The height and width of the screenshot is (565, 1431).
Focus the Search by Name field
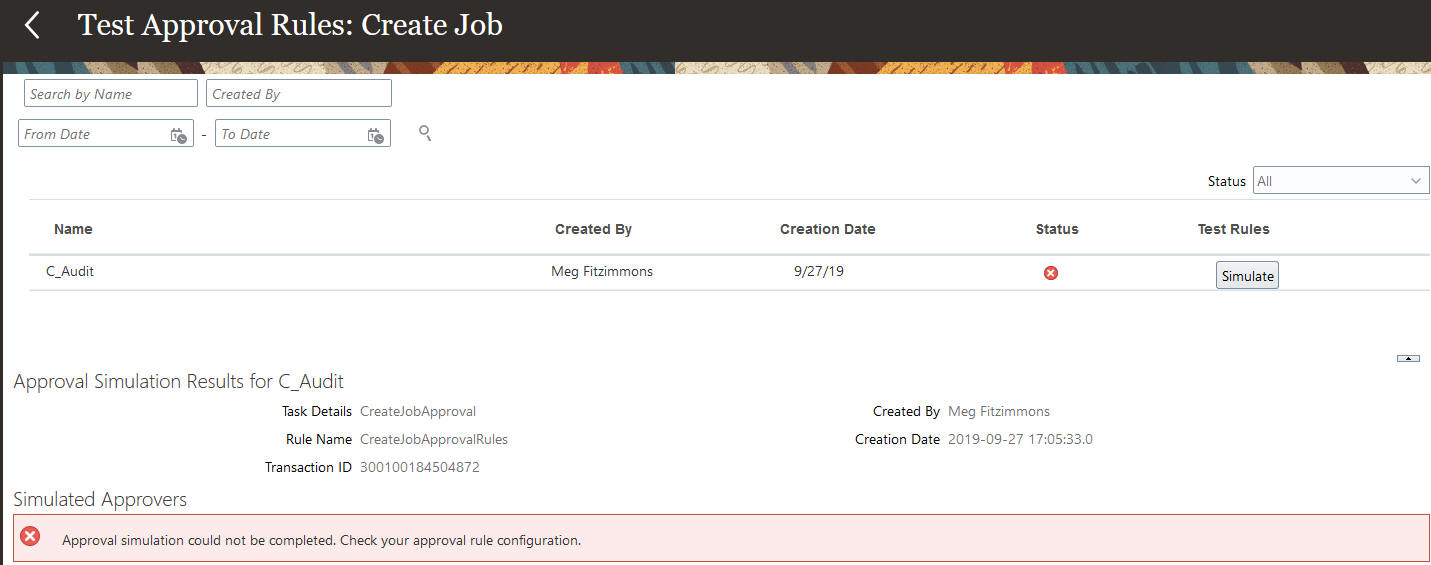(110, 94)
